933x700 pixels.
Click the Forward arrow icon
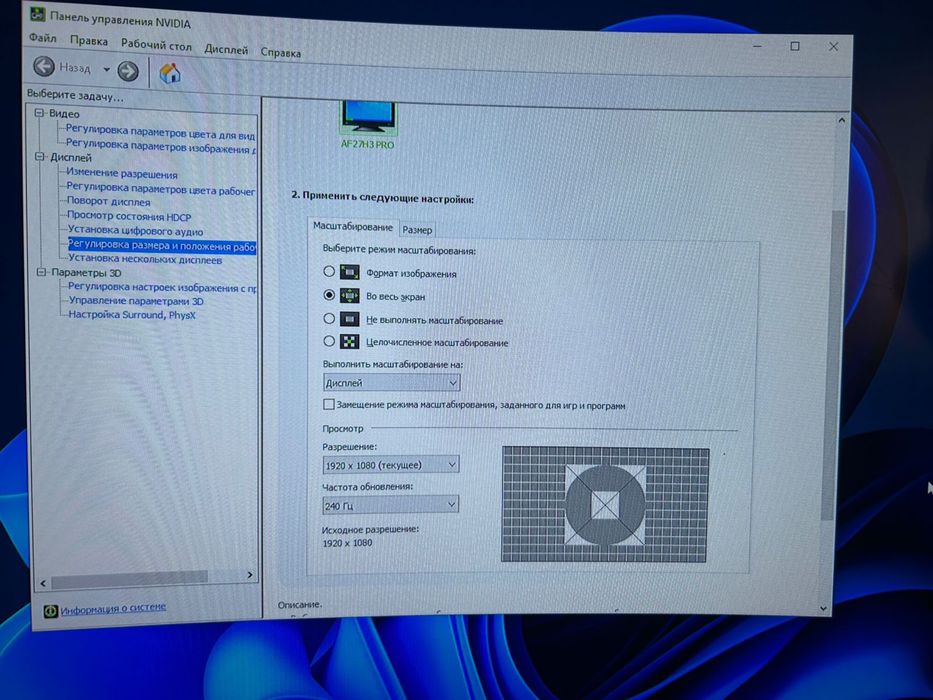click(x=128, y=71)
